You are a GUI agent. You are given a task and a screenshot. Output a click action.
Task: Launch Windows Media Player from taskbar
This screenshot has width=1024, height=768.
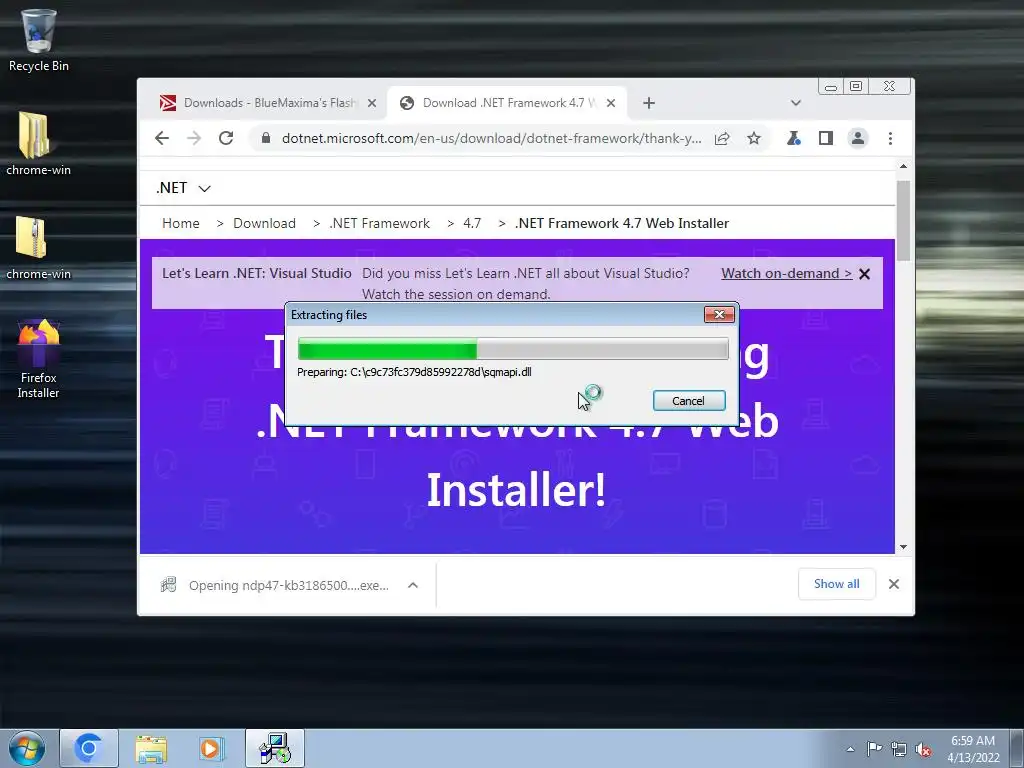coord(211,748)
